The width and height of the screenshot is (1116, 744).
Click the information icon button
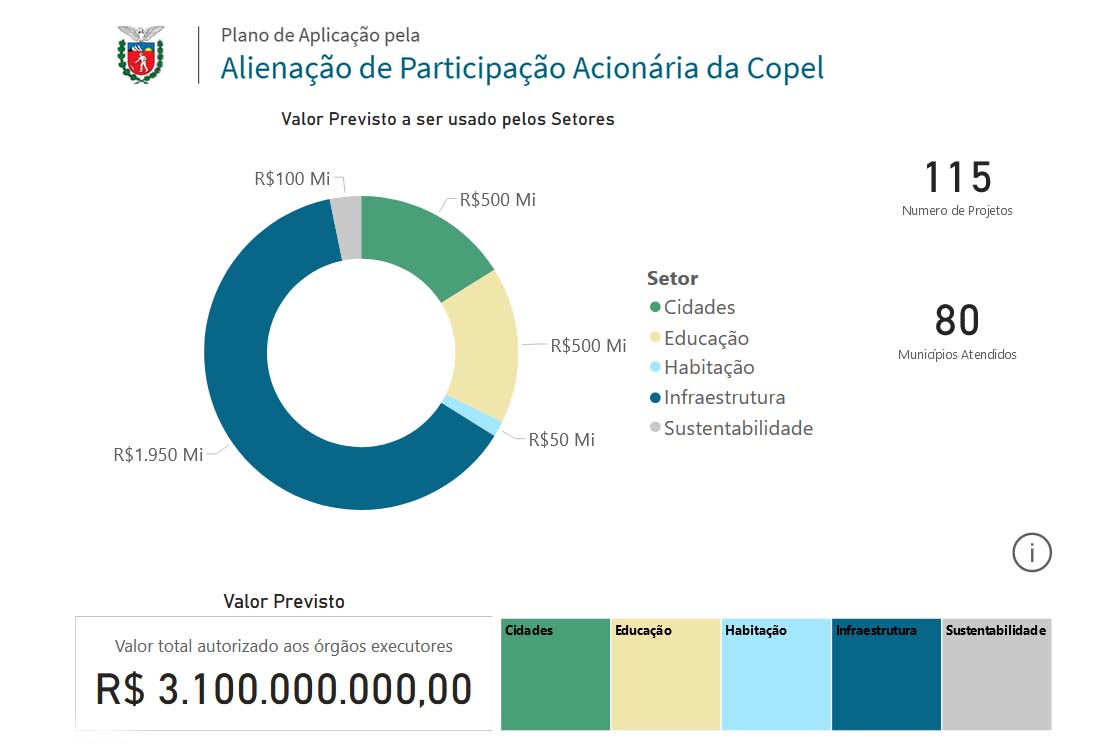click(1032, 552)
